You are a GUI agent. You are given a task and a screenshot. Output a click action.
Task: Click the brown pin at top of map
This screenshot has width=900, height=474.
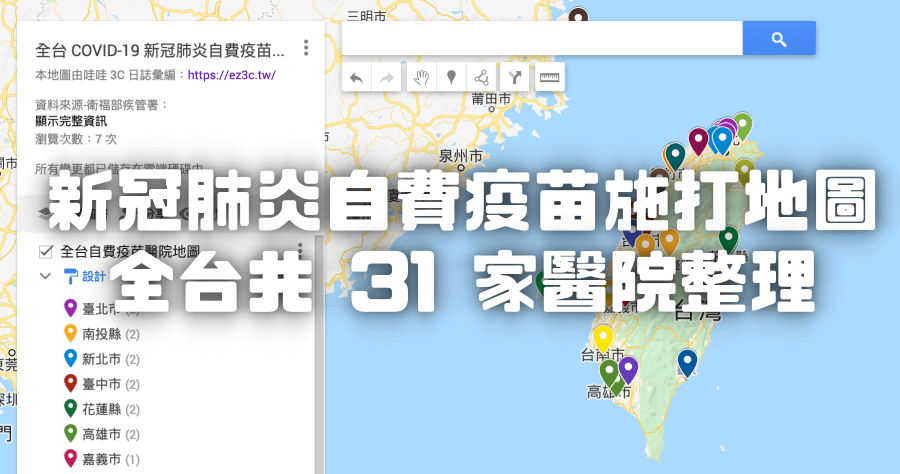coord(579,15)
